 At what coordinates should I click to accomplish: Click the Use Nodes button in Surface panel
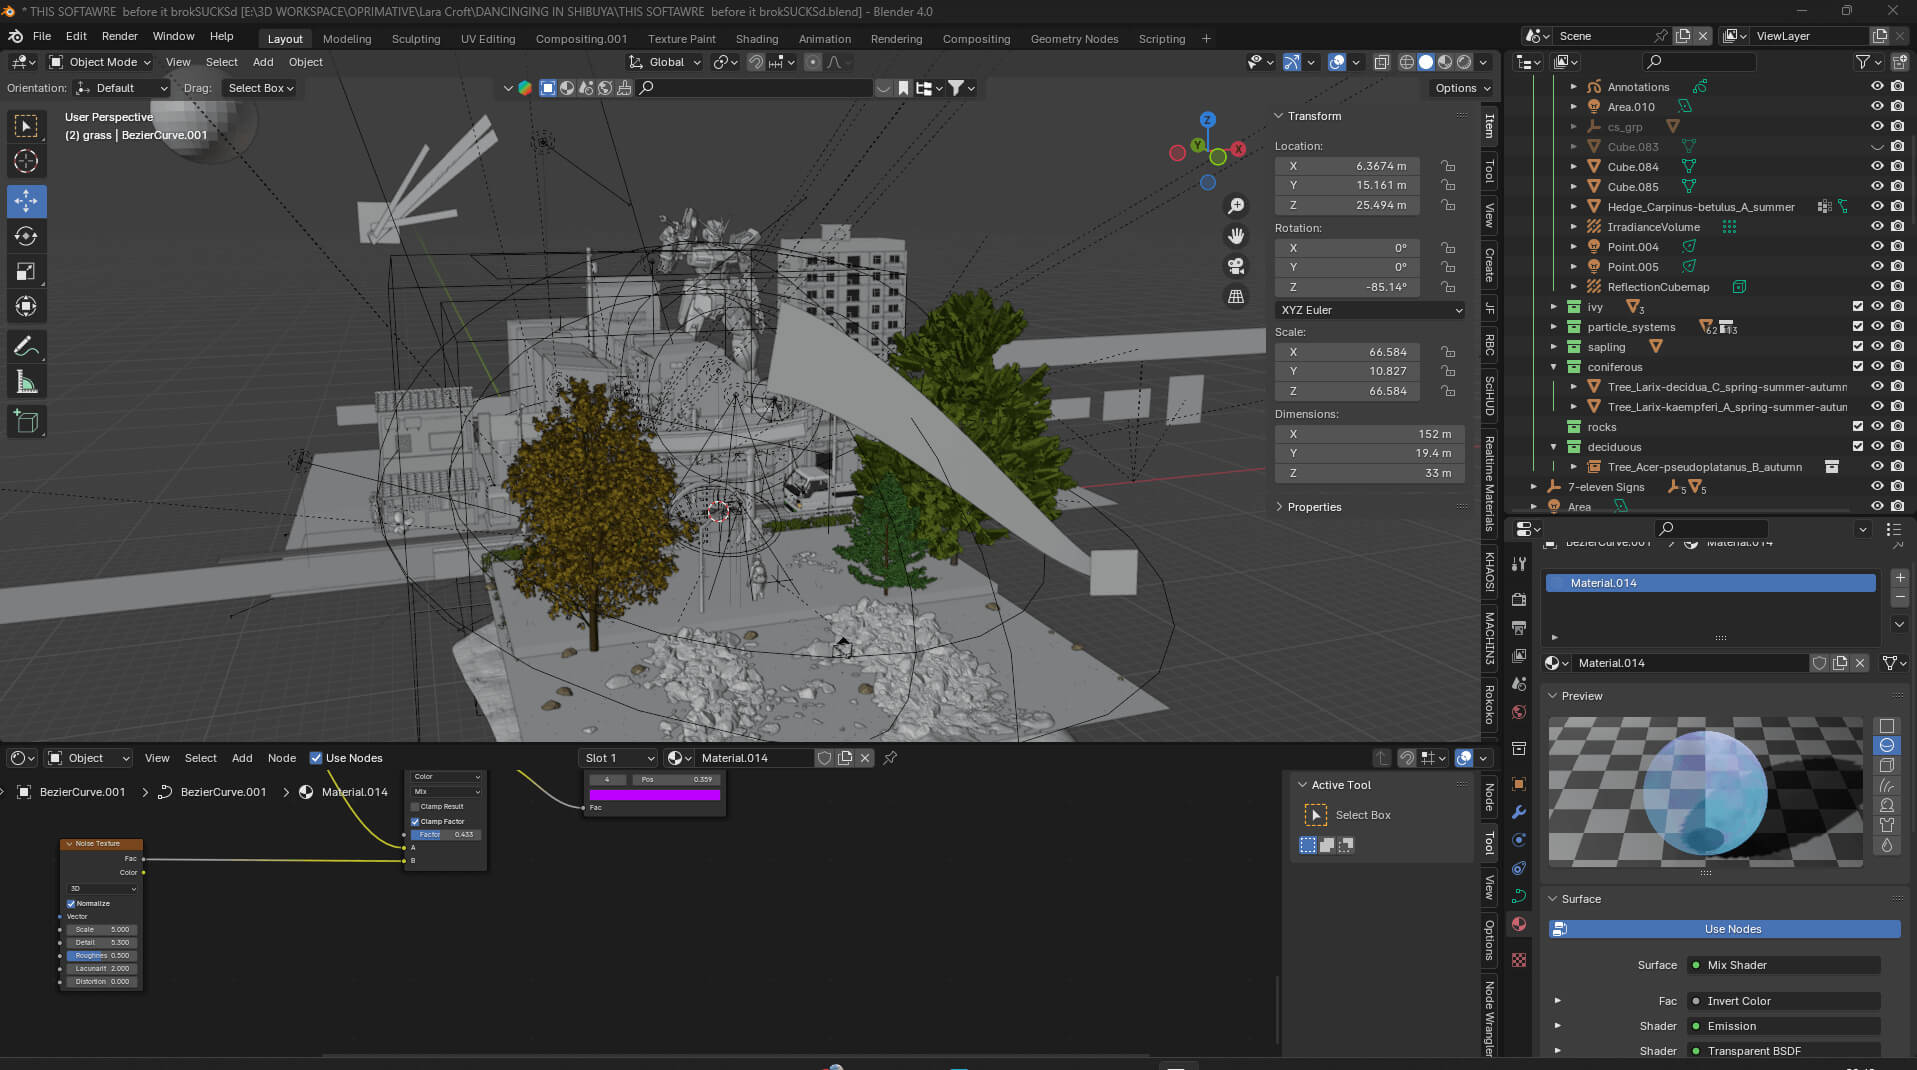[1724, 929]
